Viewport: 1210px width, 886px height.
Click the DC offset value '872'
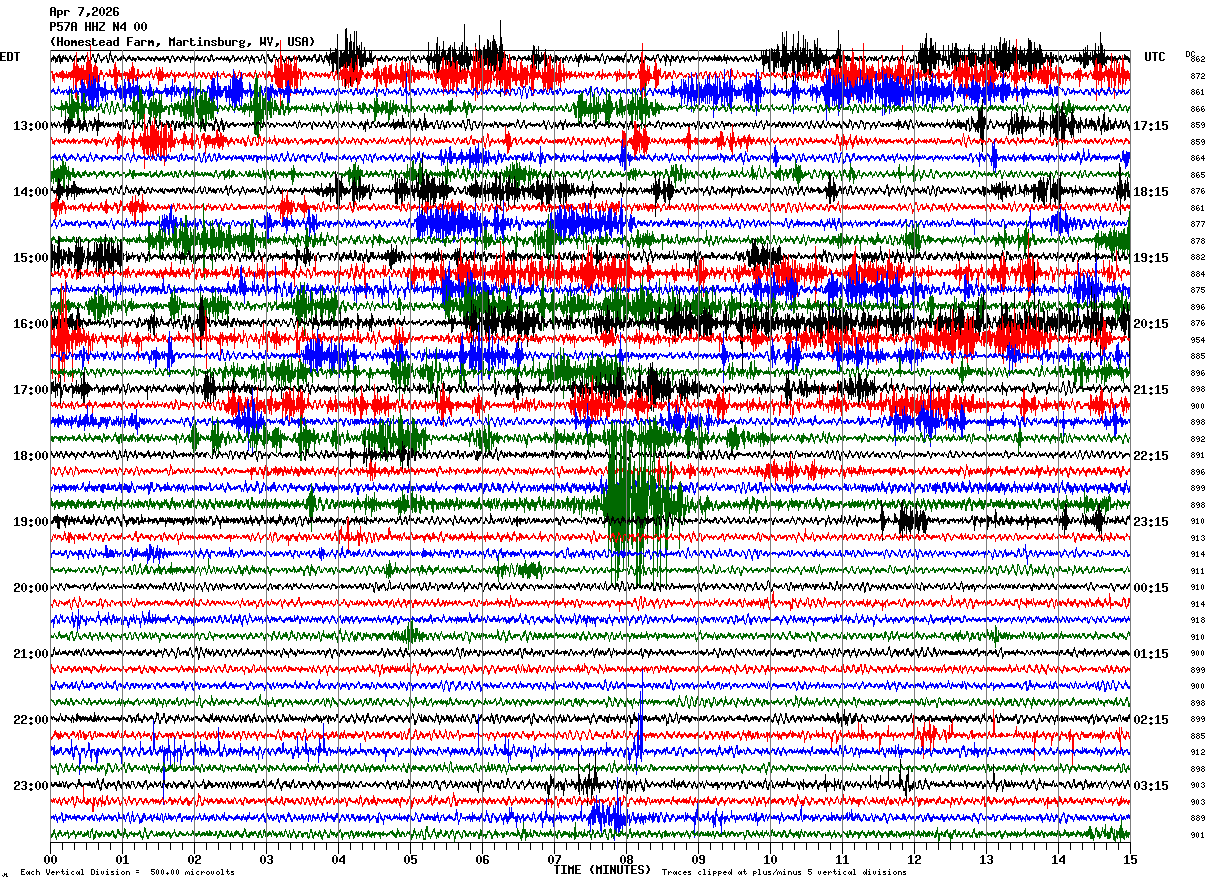(1197, 76)
